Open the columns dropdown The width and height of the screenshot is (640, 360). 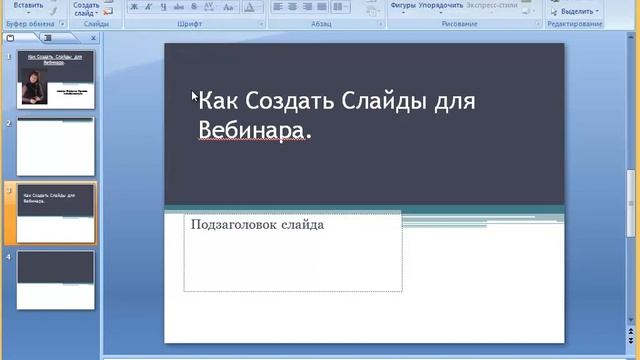click(x=340, y=7)
